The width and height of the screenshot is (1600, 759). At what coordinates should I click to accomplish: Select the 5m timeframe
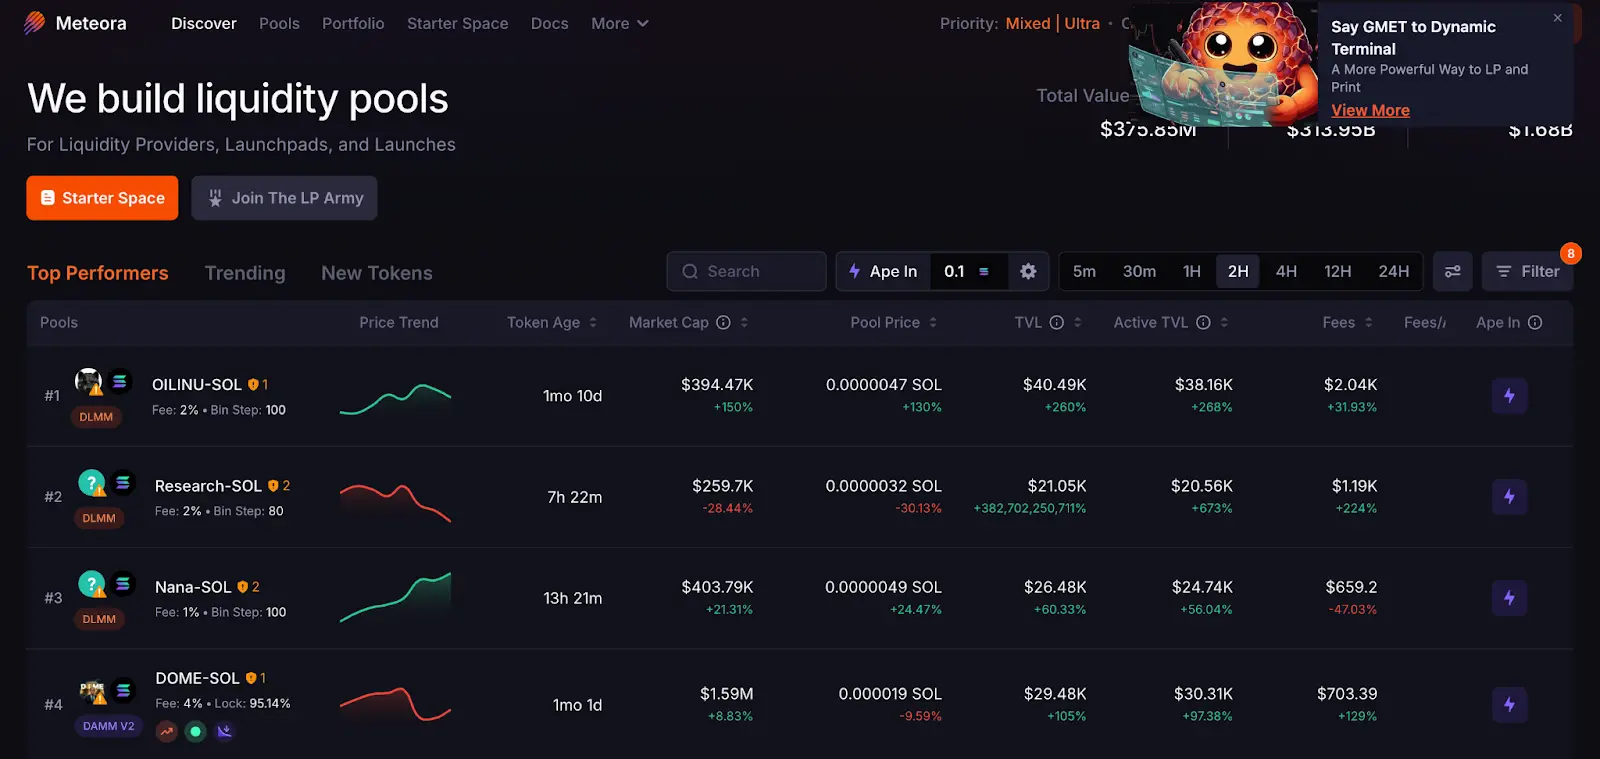click(1084, 271)
